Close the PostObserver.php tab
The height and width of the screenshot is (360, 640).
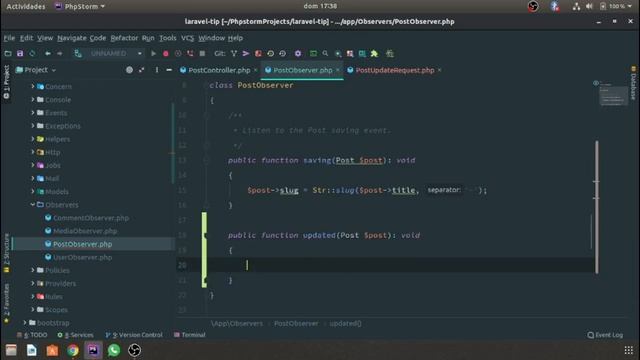338,70
